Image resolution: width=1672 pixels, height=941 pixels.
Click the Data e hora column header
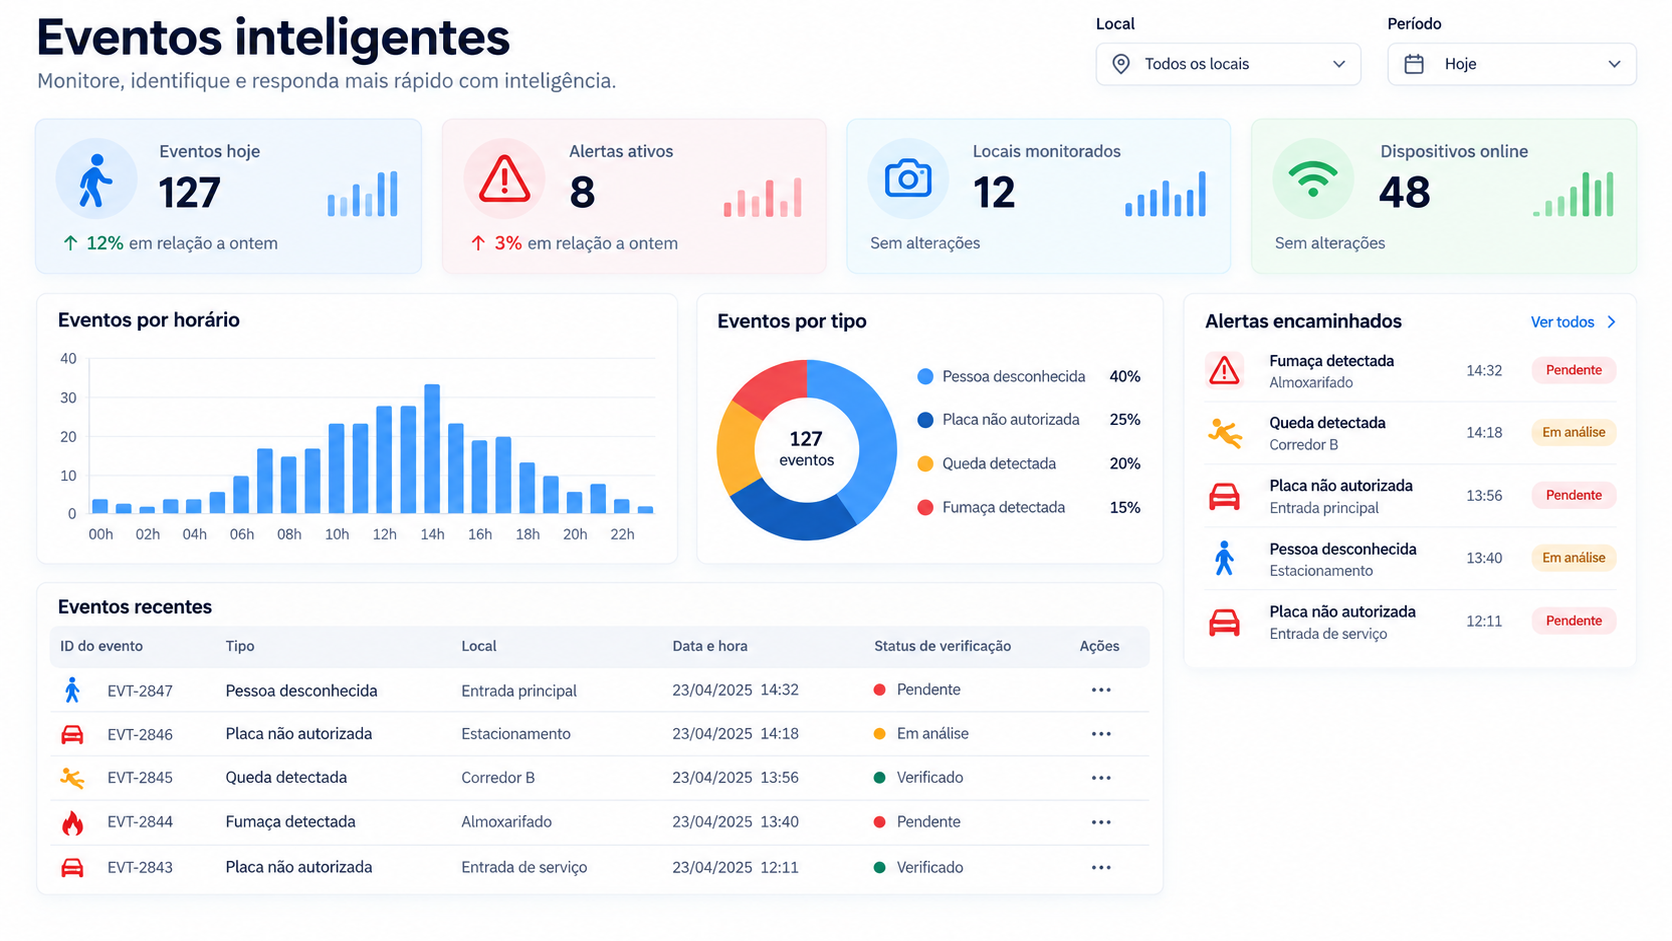[x=710, y=646]
